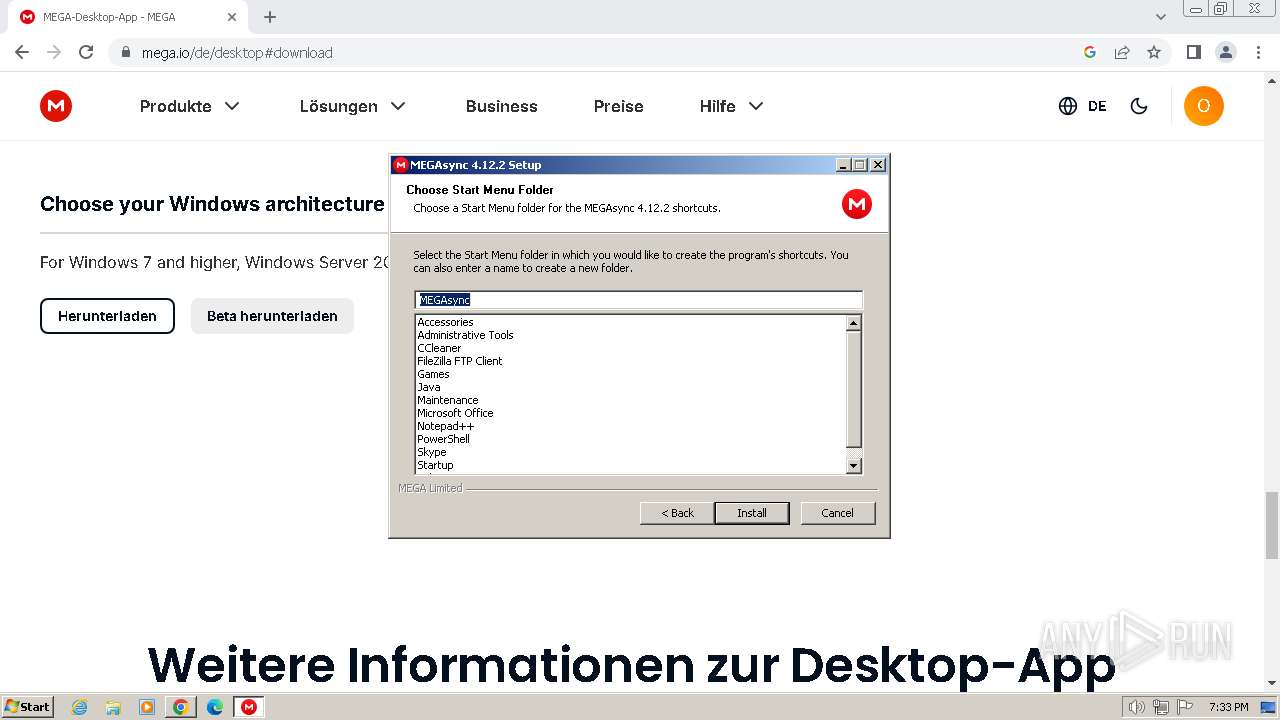Image resolution: width=1280 pixels, height=720 pixels.
Task: Minimize the Chrome browser window
Action: [1197, 9]
